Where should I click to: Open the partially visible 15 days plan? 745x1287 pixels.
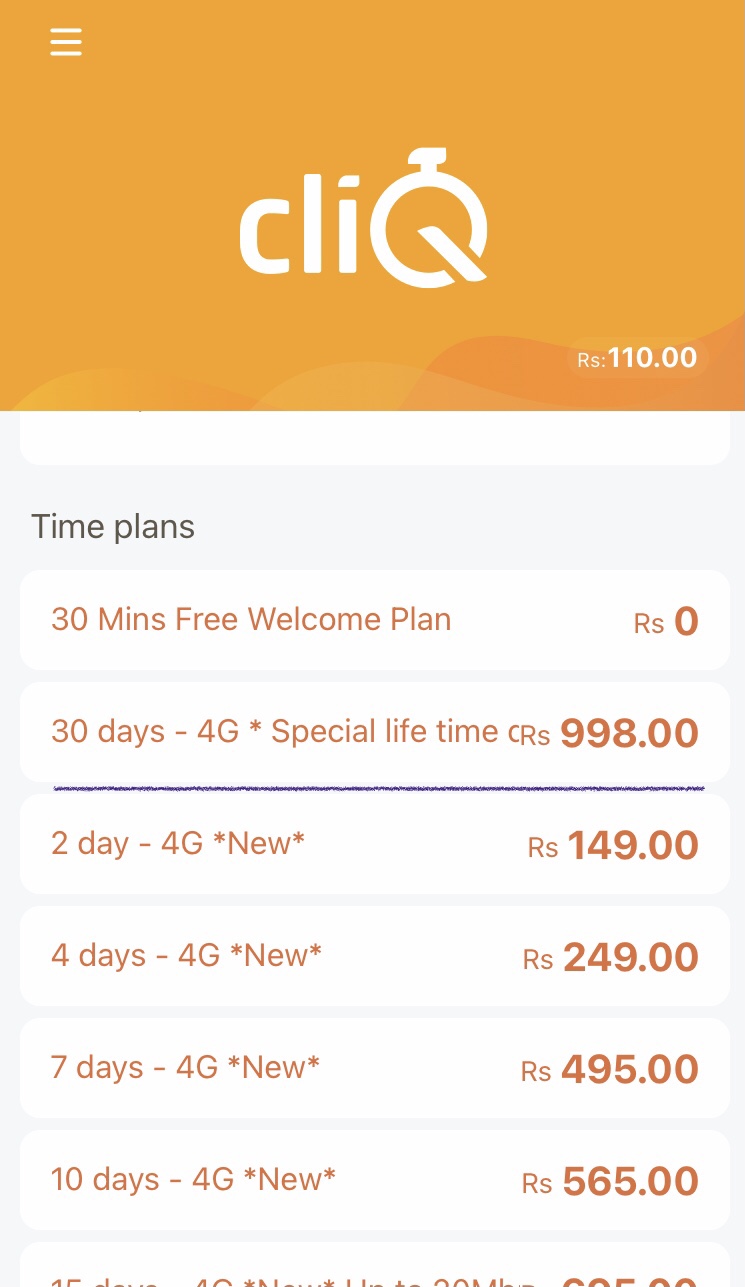click(x=375, y=1265)
